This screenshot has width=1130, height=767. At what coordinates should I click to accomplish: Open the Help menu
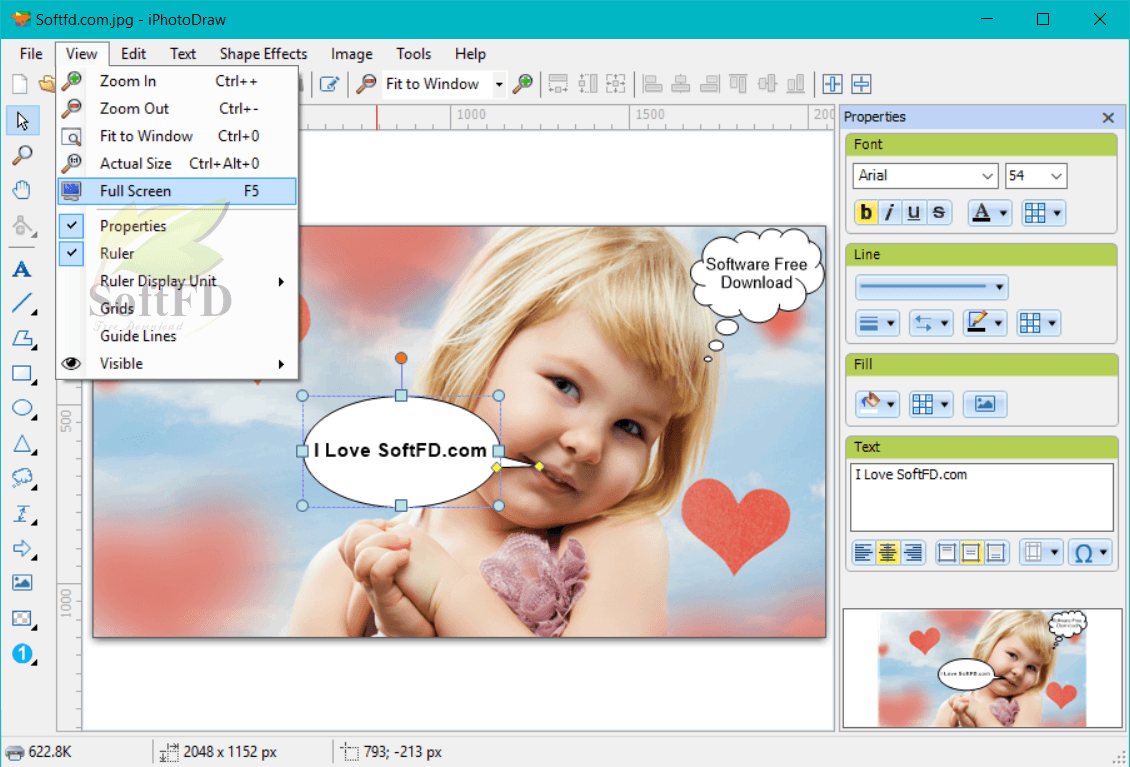[470, 54]
